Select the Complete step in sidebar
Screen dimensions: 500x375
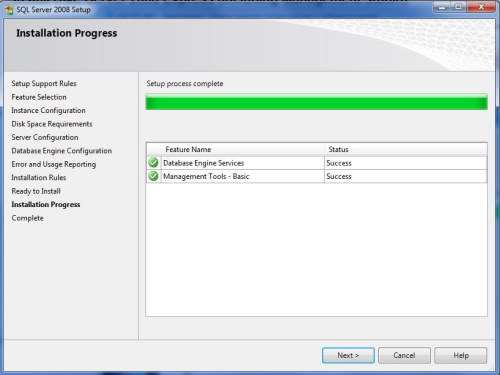pyautogui.click(x=28, y=218)
